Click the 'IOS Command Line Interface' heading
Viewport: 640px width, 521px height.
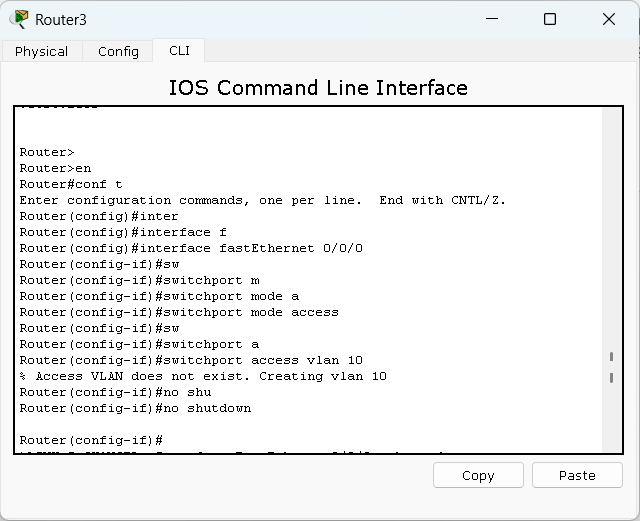coord(318,88)
